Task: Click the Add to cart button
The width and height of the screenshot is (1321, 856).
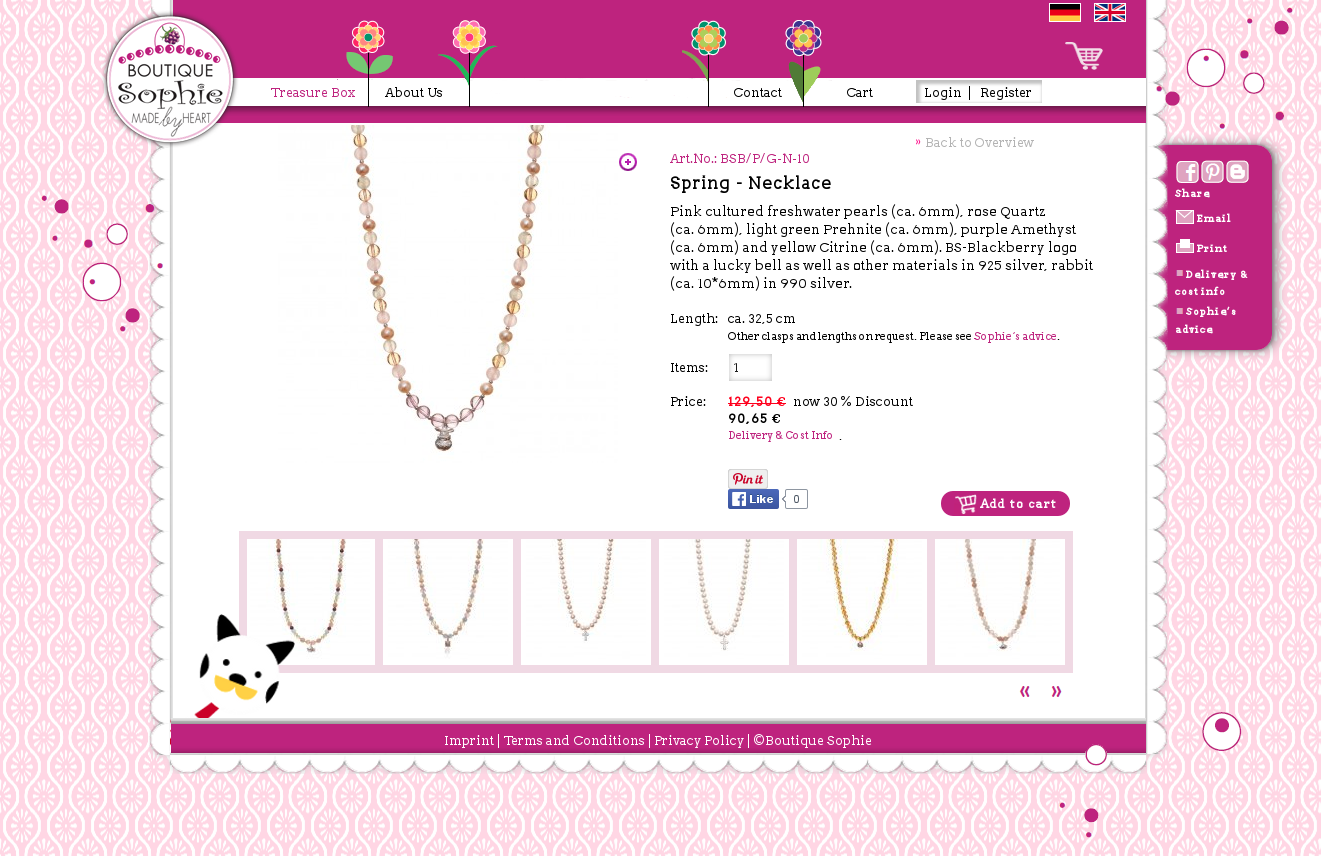Action: coord(1005,504)
